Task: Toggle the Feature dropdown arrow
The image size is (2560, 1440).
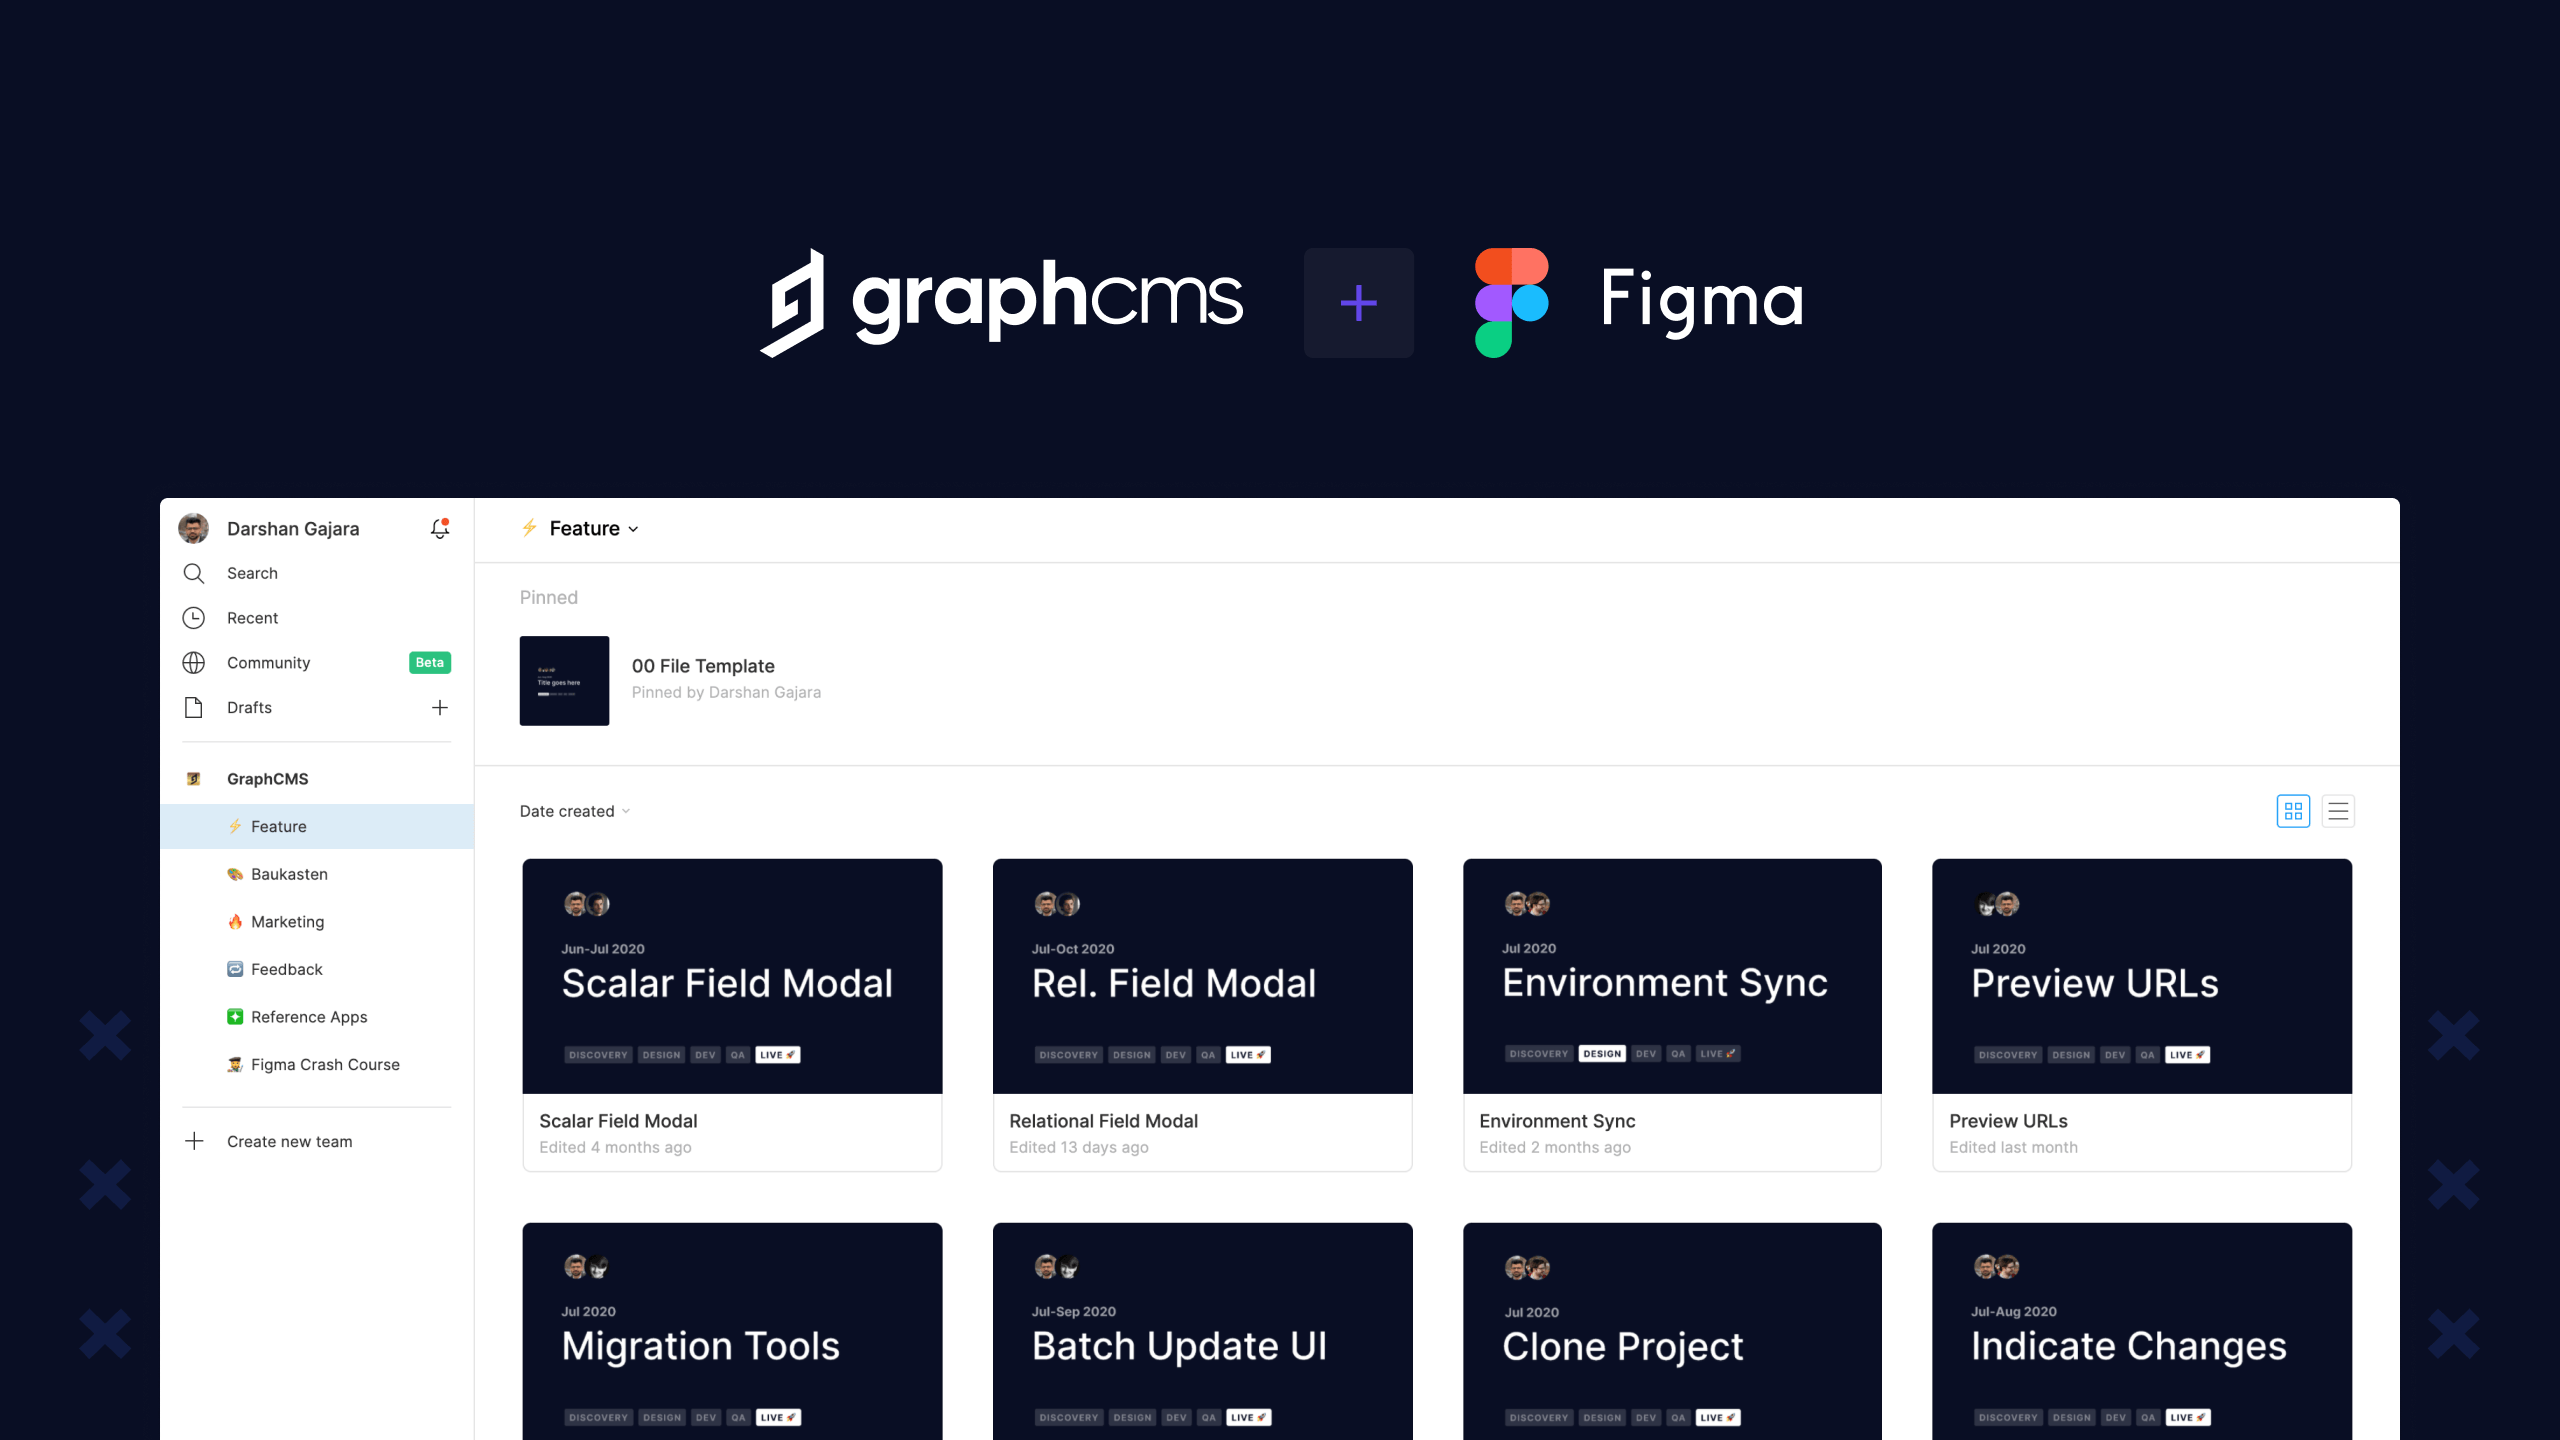Action: pyautogui.click(x=635, y=529)
